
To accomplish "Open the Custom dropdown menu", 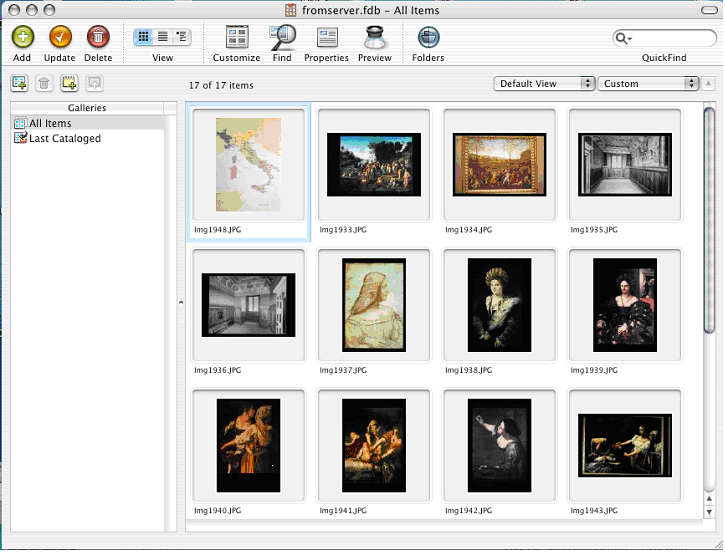I will 648,84.
